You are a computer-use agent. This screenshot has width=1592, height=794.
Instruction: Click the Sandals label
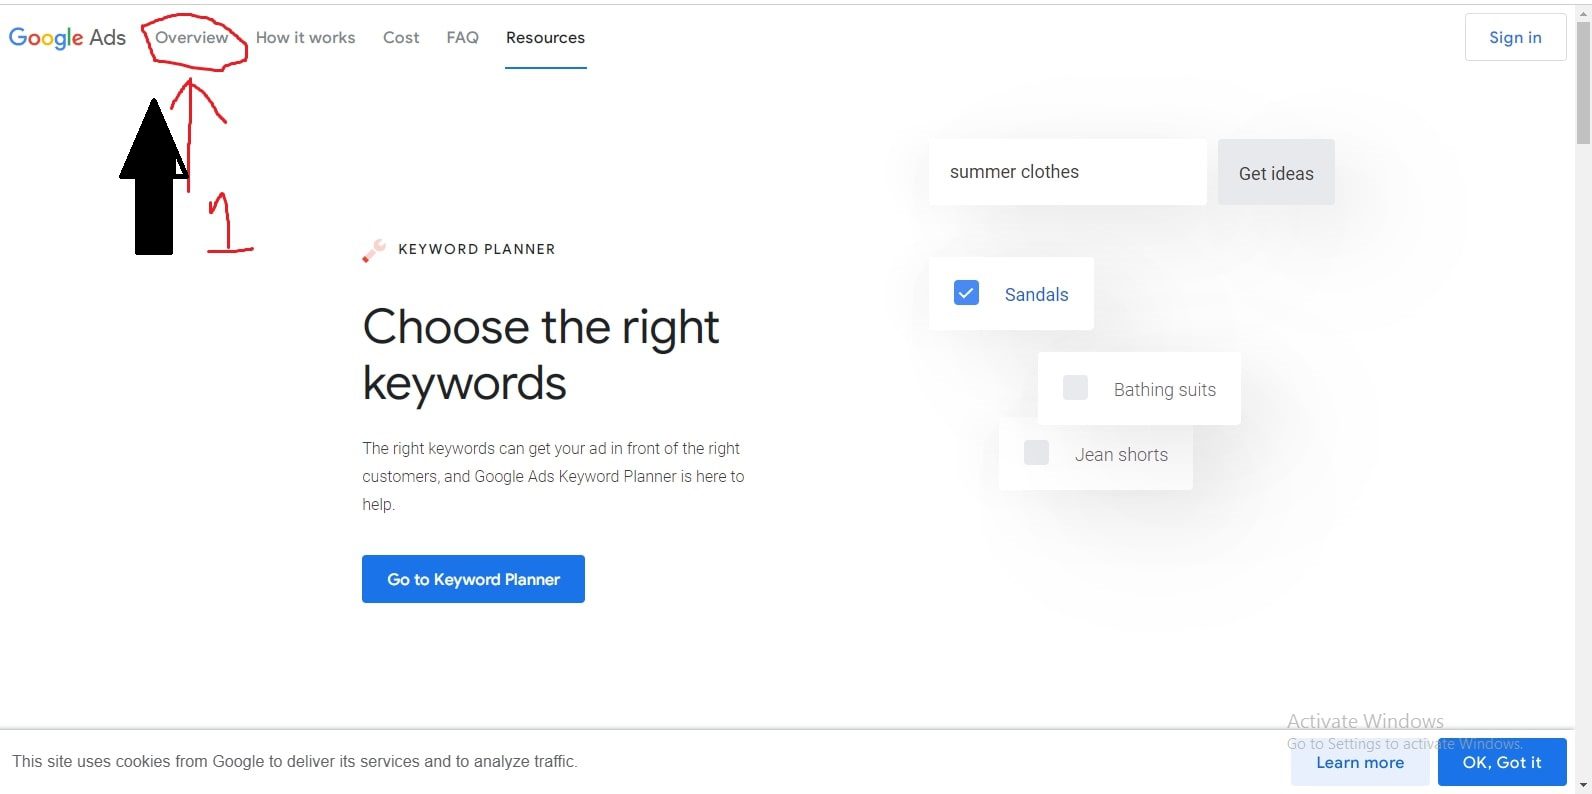click(1036, 295)
